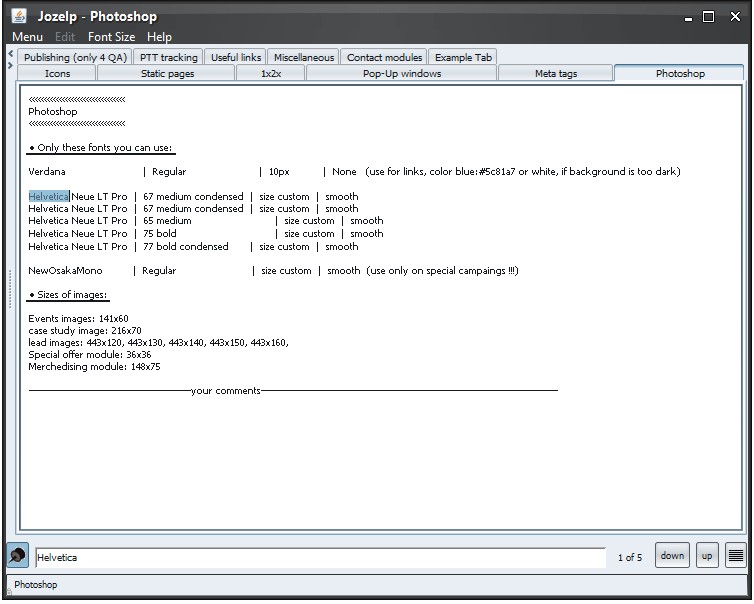
Task: Click the tab scroll left arrow
Action: click(11, 53)
